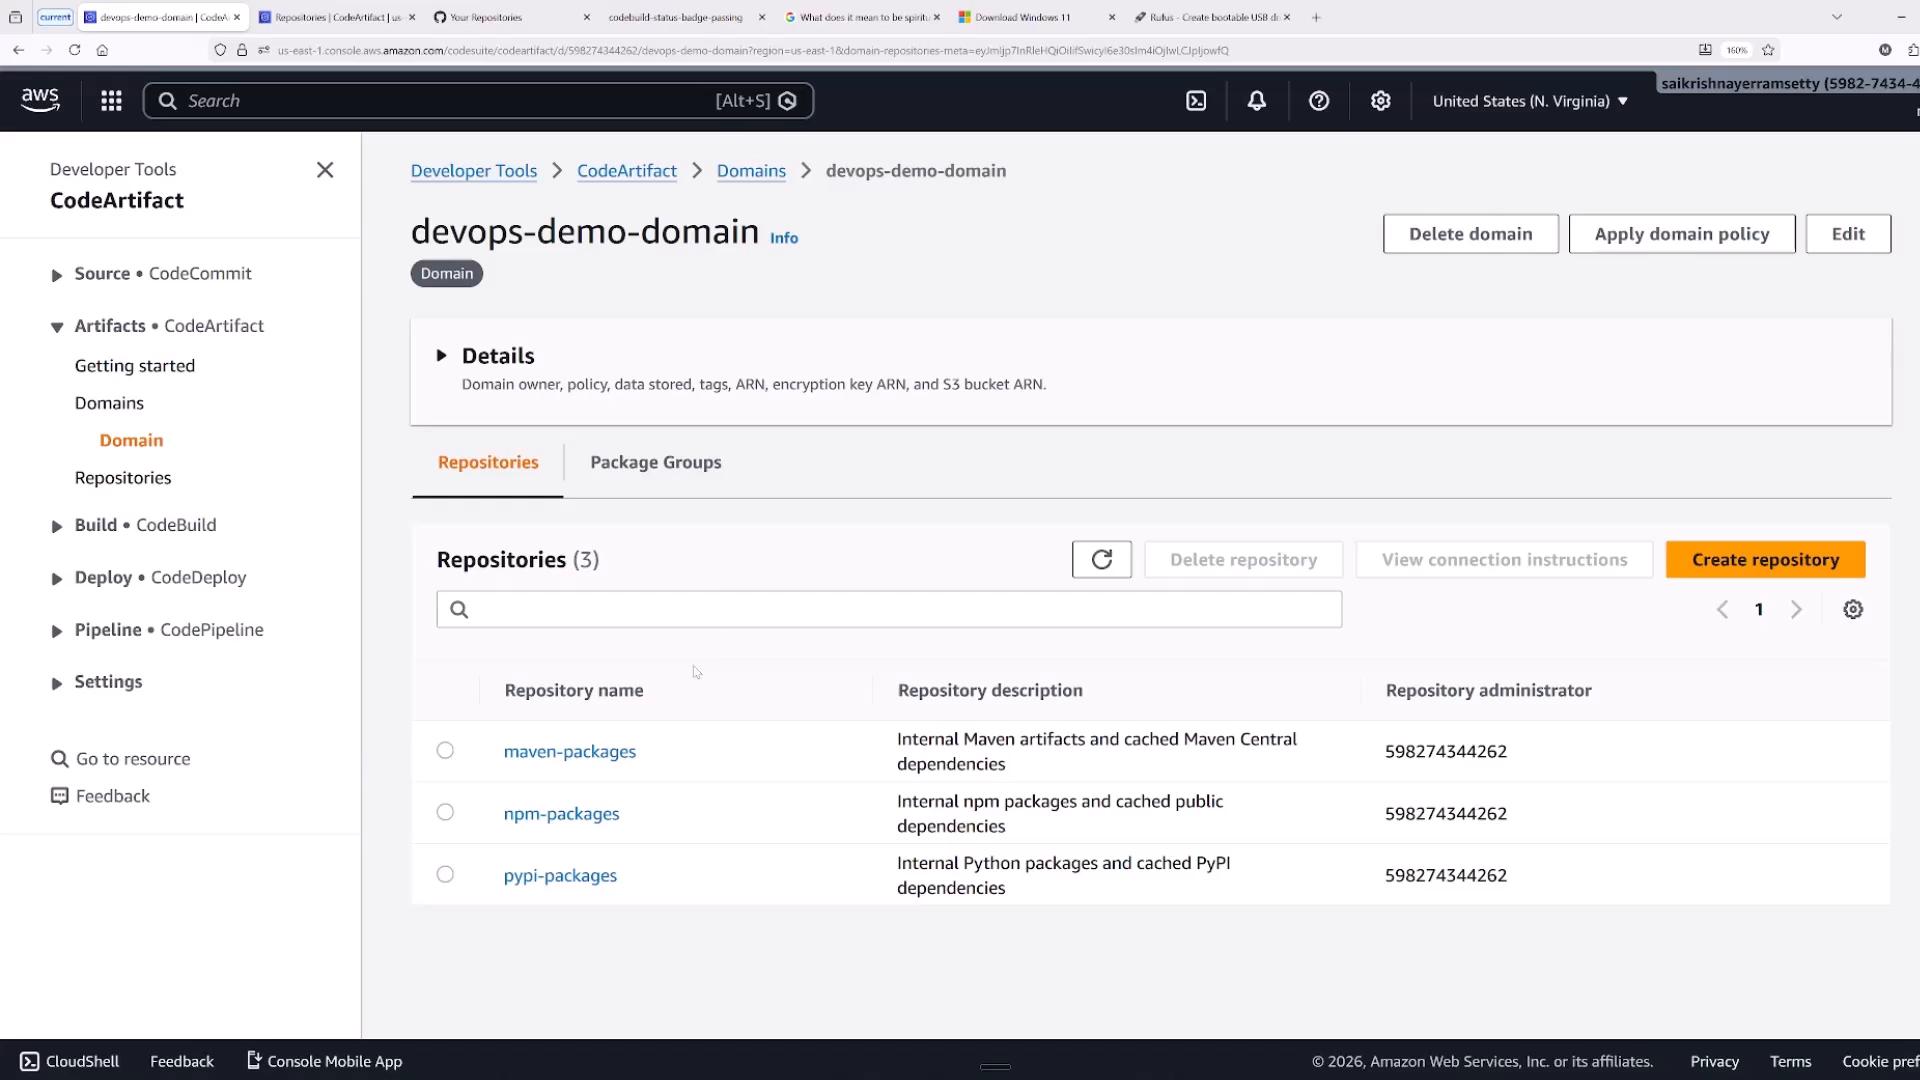Screen dimensions: 1920x1080
Task: Open the help question mark menu
Action: [x=1319, y=101]
